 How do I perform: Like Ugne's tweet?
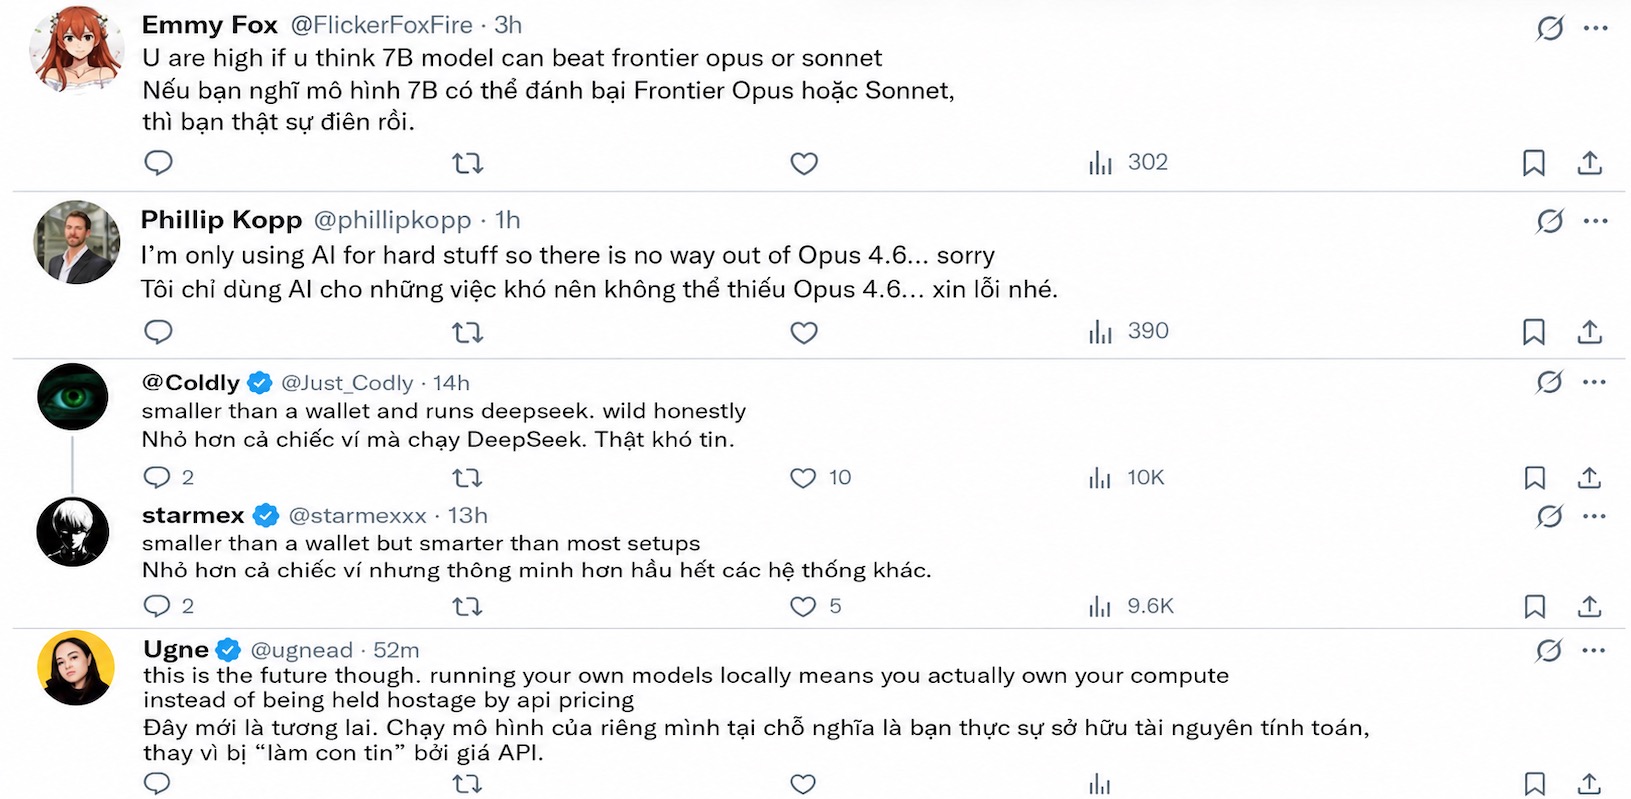tap(803, 784)
